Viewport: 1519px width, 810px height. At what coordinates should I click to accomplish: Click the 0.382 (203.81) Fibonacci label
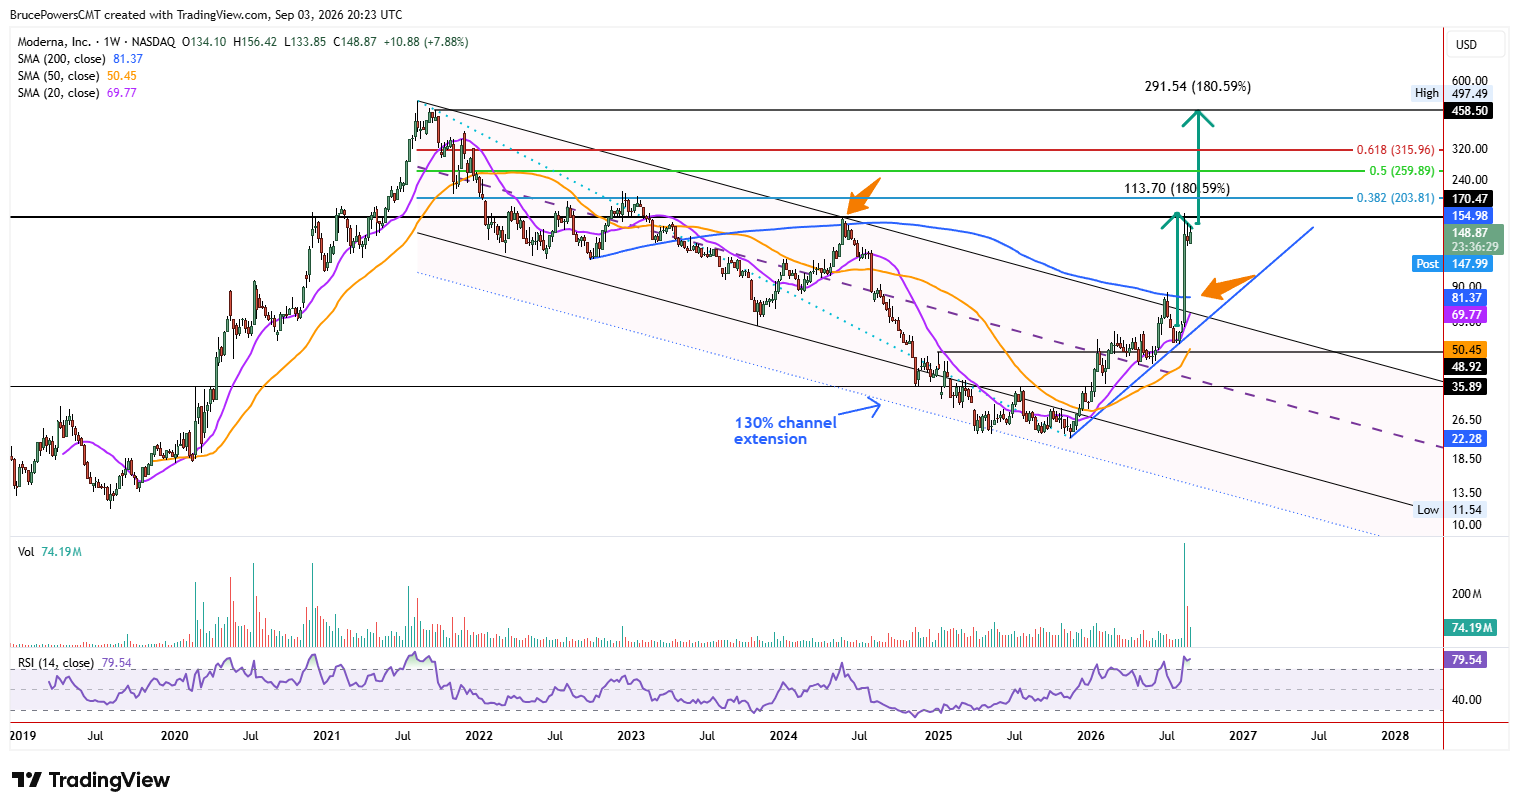(1395, 198)
